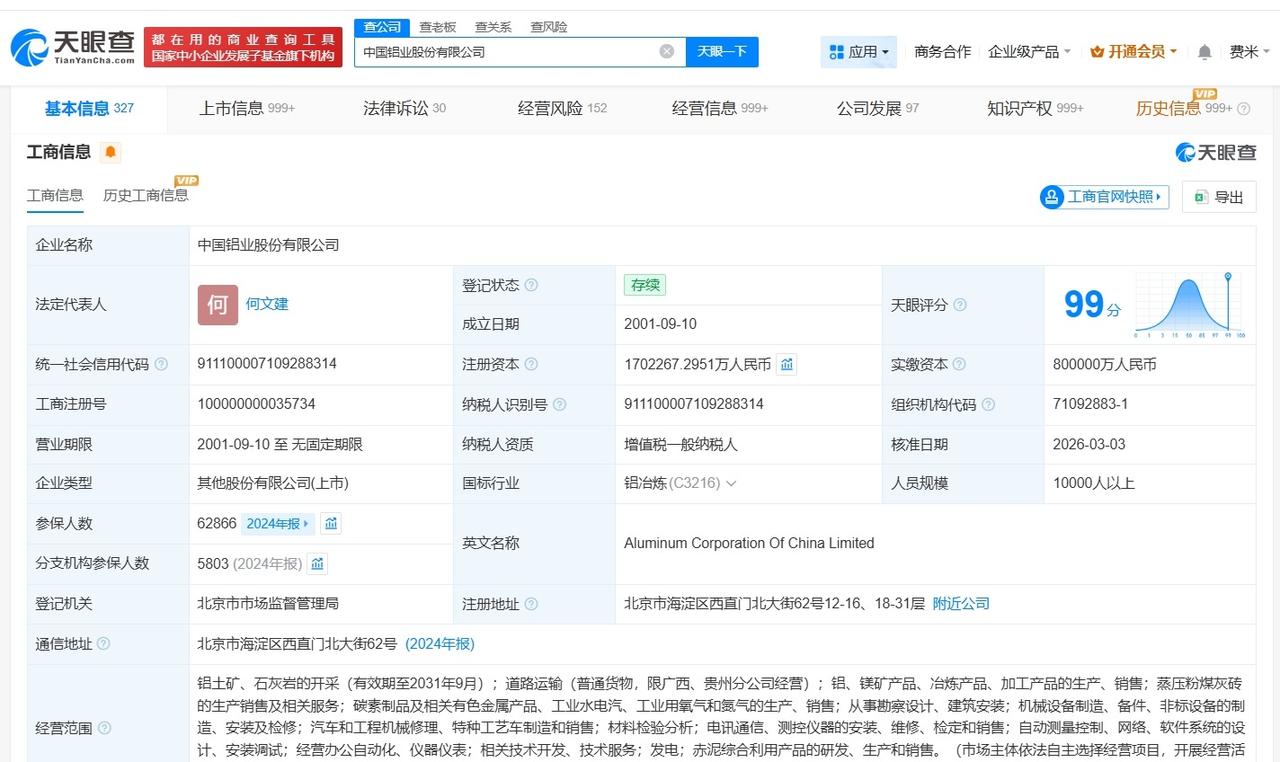Open branch insured count chart icon
Screen dimensions: 1280x762
(317, 564)
